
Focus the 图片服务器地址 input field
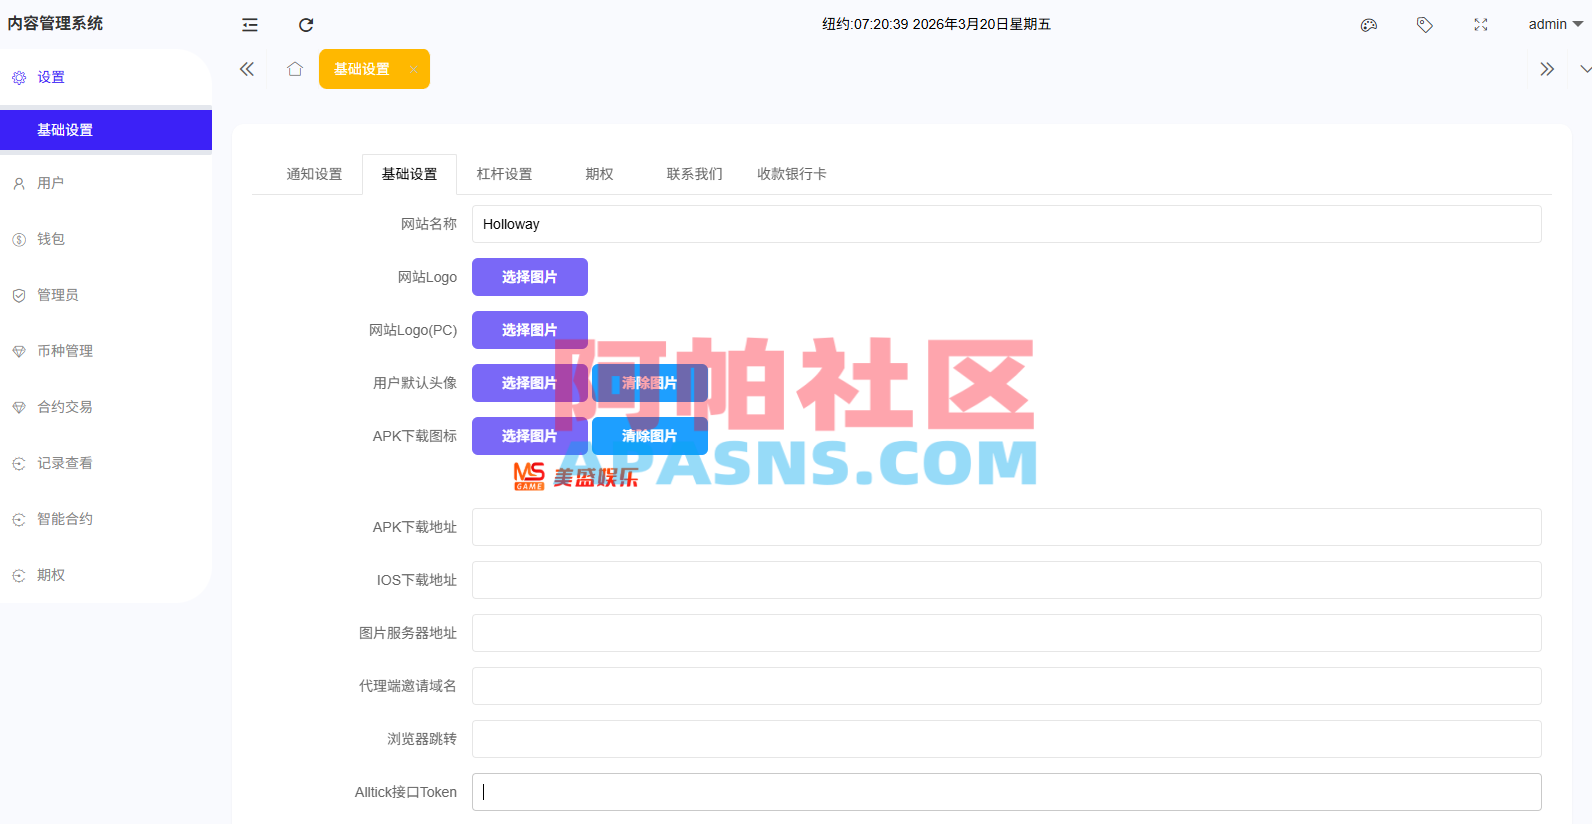tap(1006, 633)
